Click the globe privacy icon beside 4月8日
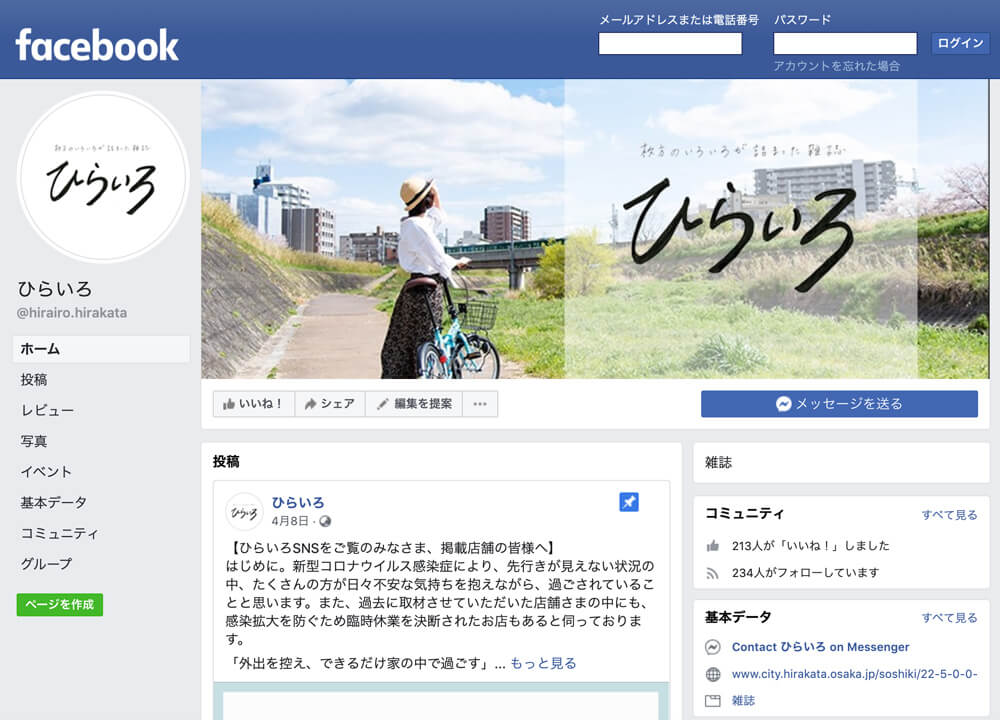Image resolution: width=1000 pixels, height=720 pixels. 325,521
